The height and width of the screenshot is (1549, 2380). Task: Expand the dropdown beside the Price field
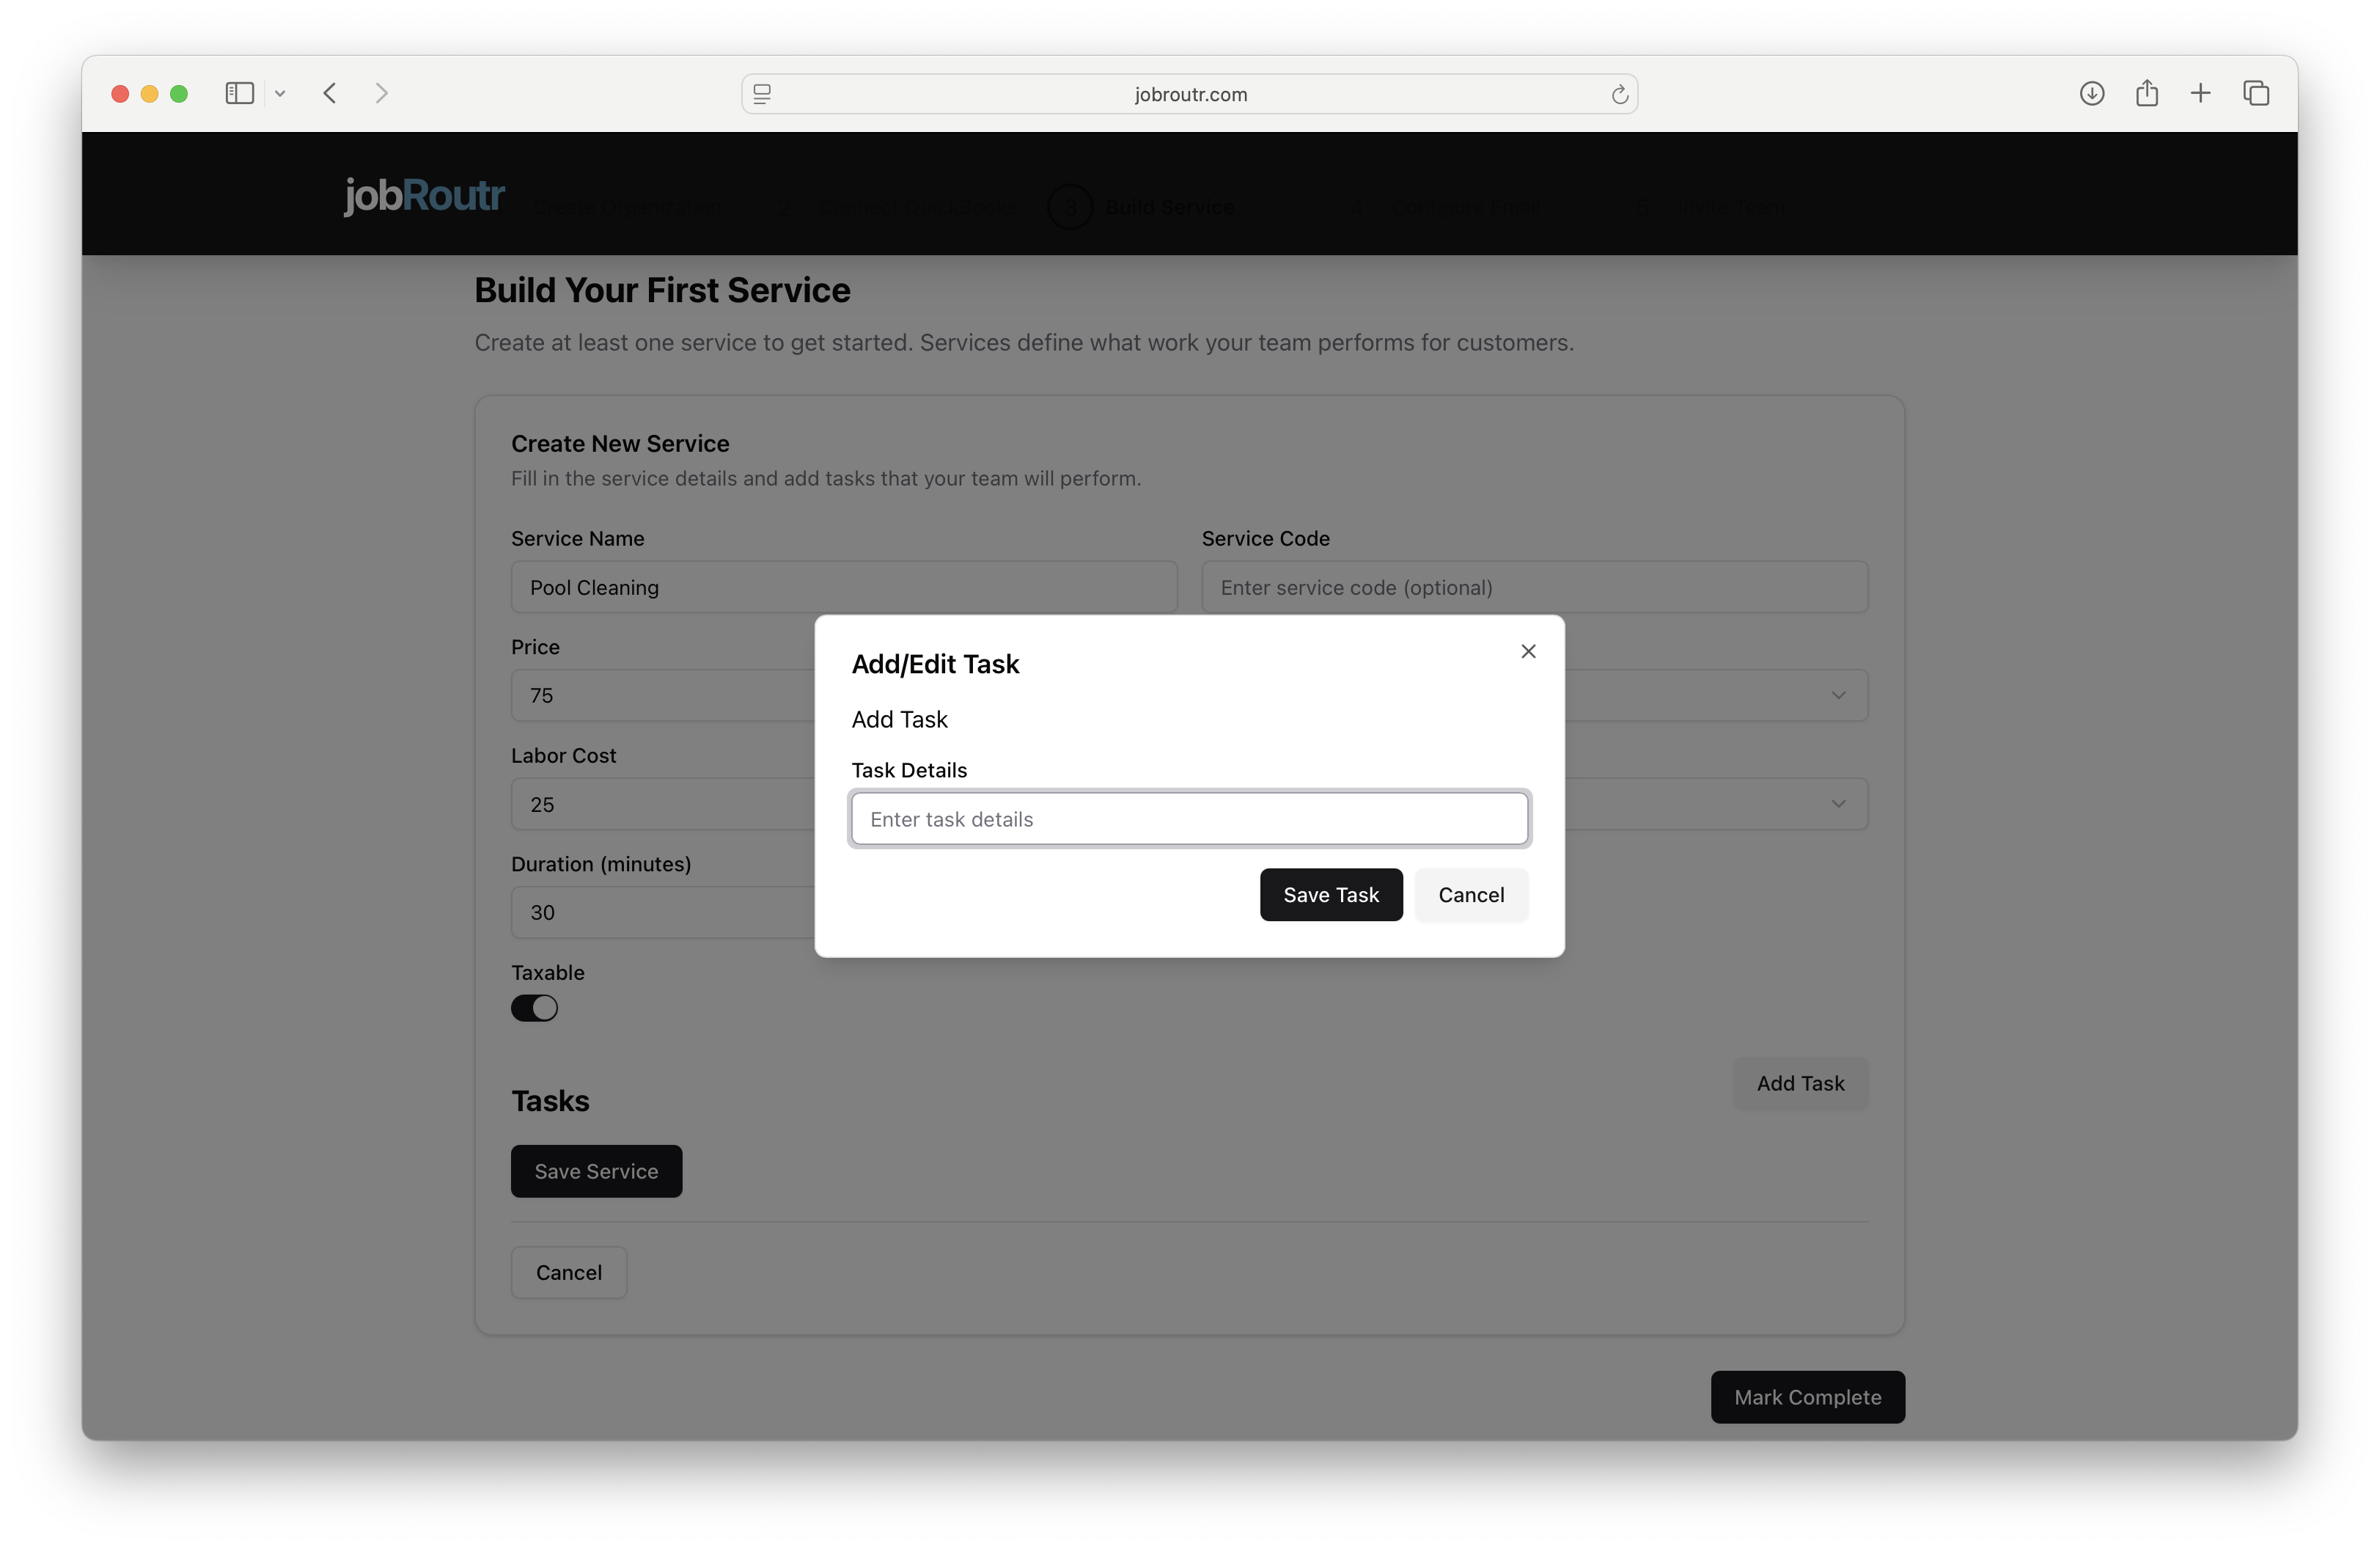pos(1837,695)
